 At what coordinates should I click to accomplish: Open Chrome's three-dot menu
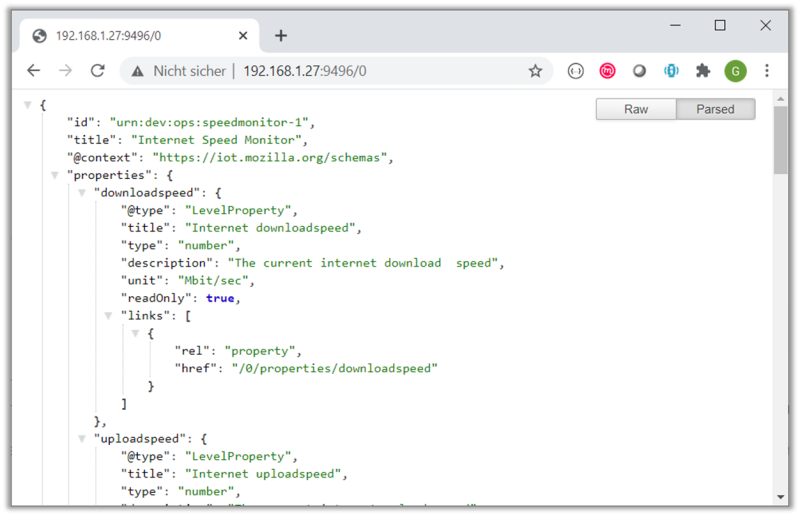[767, 71]
